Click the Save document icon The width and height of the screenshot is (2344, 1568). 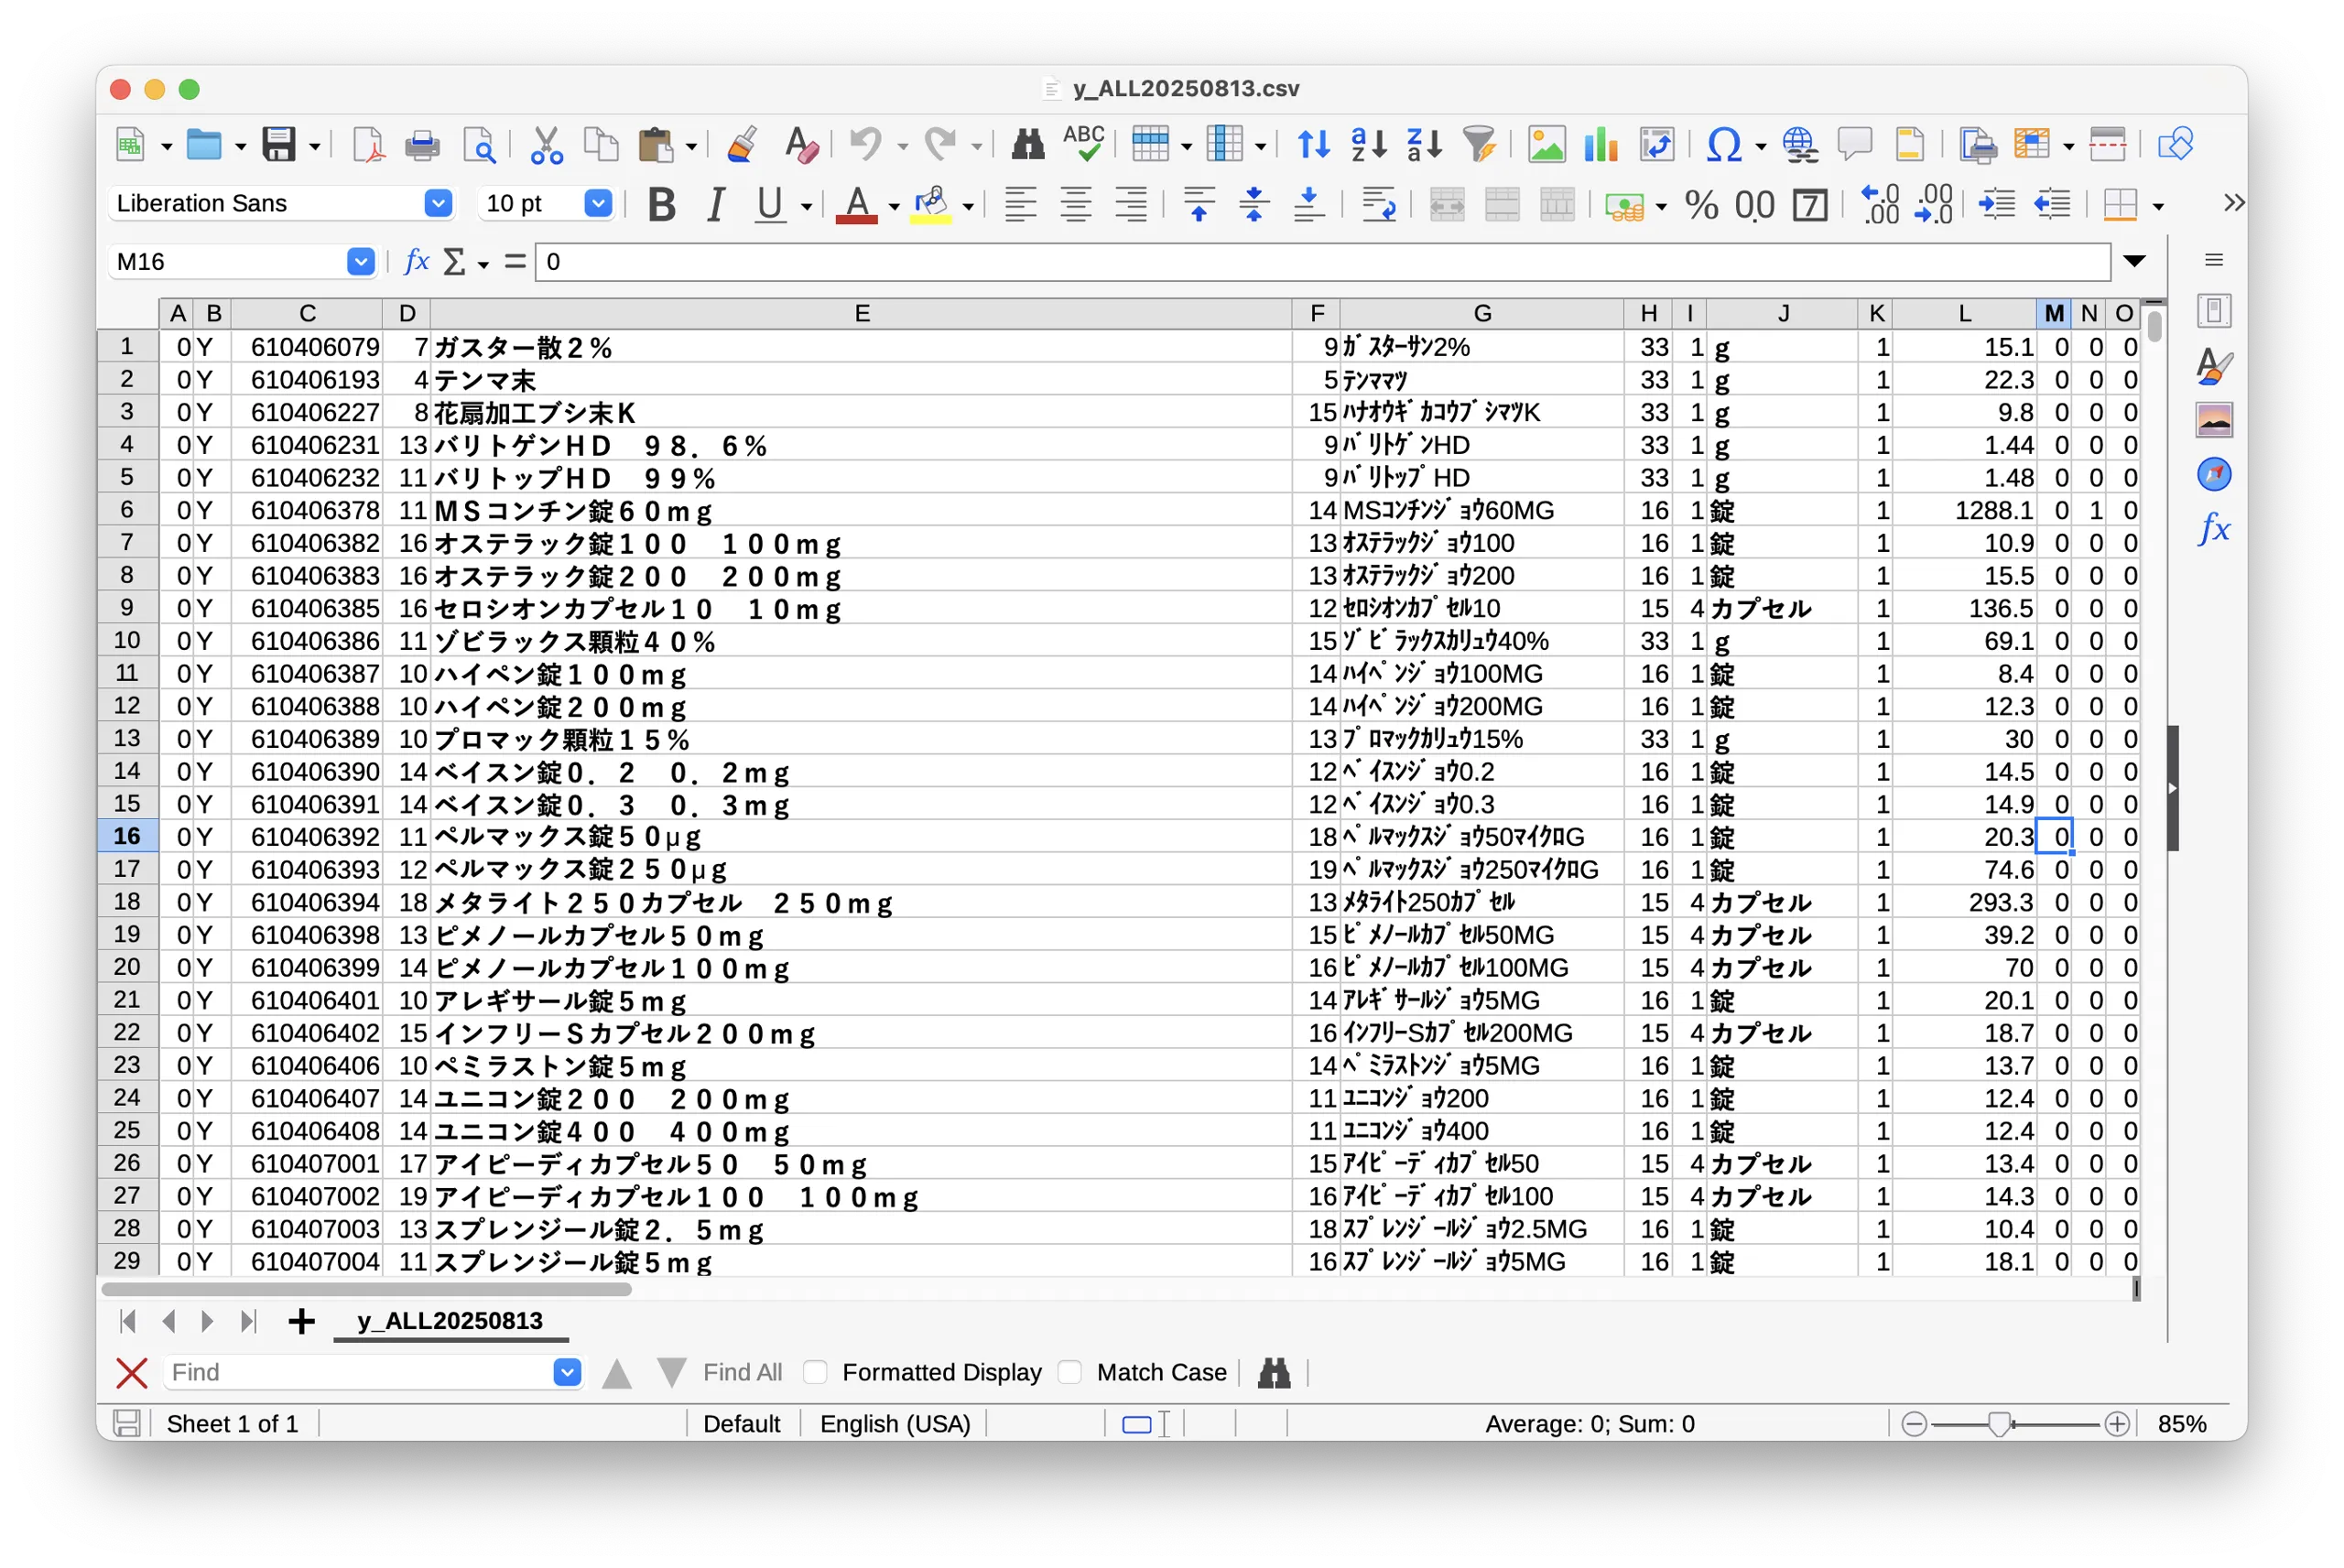point(278,145)
